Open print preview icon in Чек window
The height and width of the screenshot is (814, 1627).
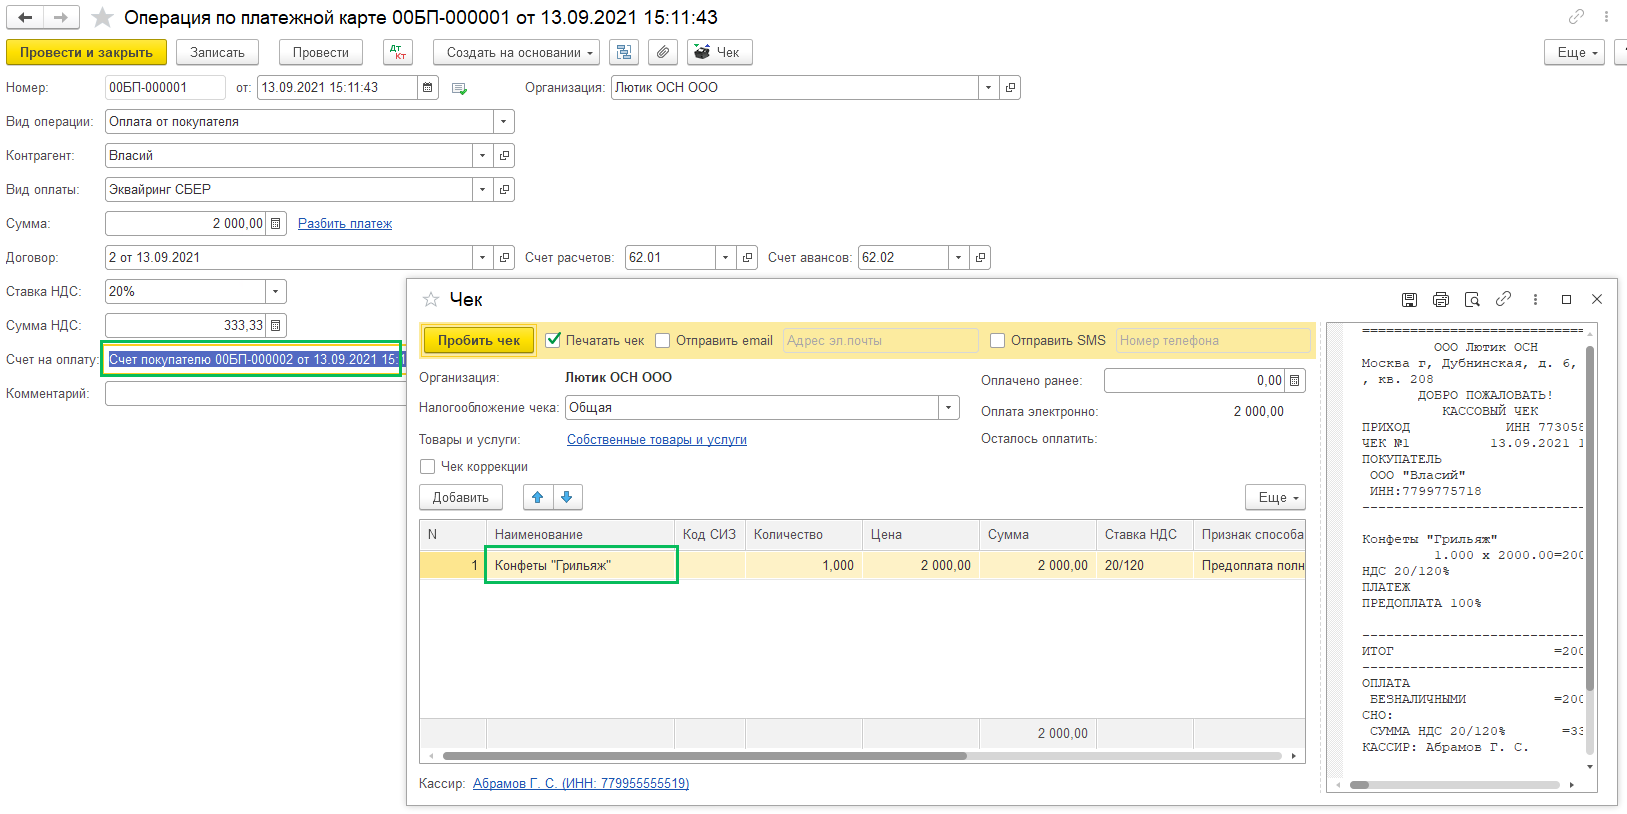click(1472, 300)
